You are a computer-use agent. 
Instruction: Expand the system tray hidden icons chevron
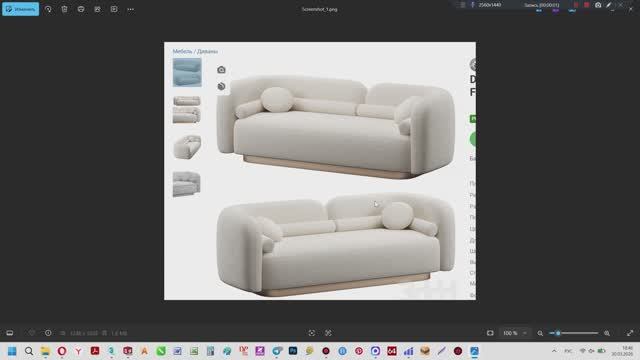554,351
